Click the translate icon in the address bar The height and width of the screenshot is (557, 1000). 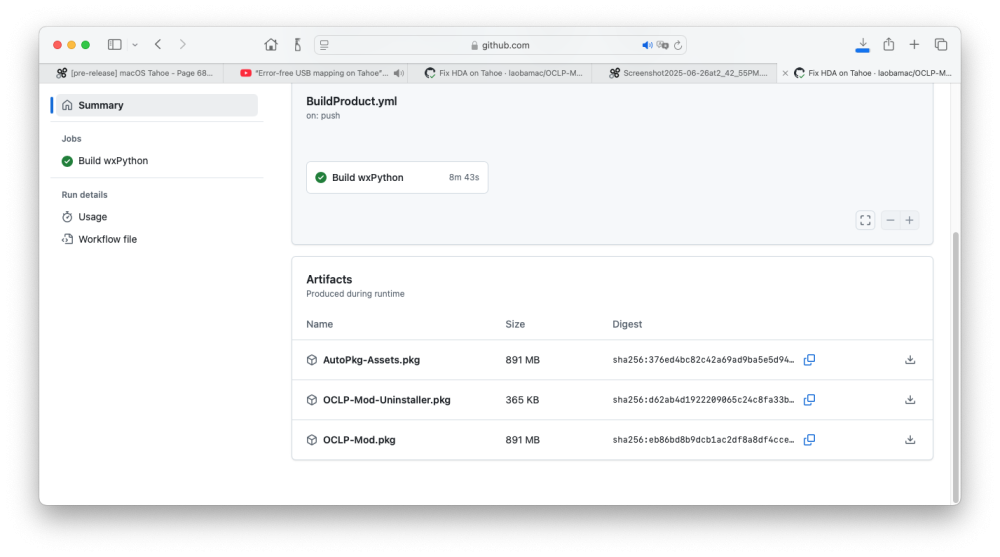pos(663,45)
